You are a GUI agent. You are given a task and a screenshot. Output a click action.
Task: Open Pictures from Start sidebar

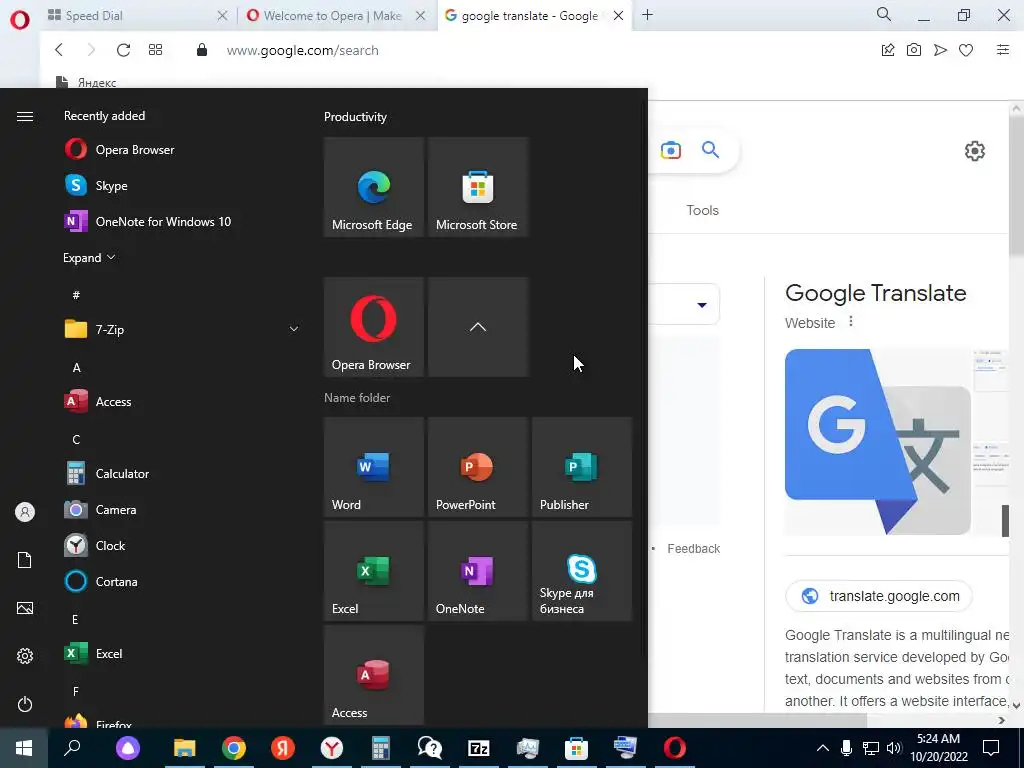click(25, 608)
